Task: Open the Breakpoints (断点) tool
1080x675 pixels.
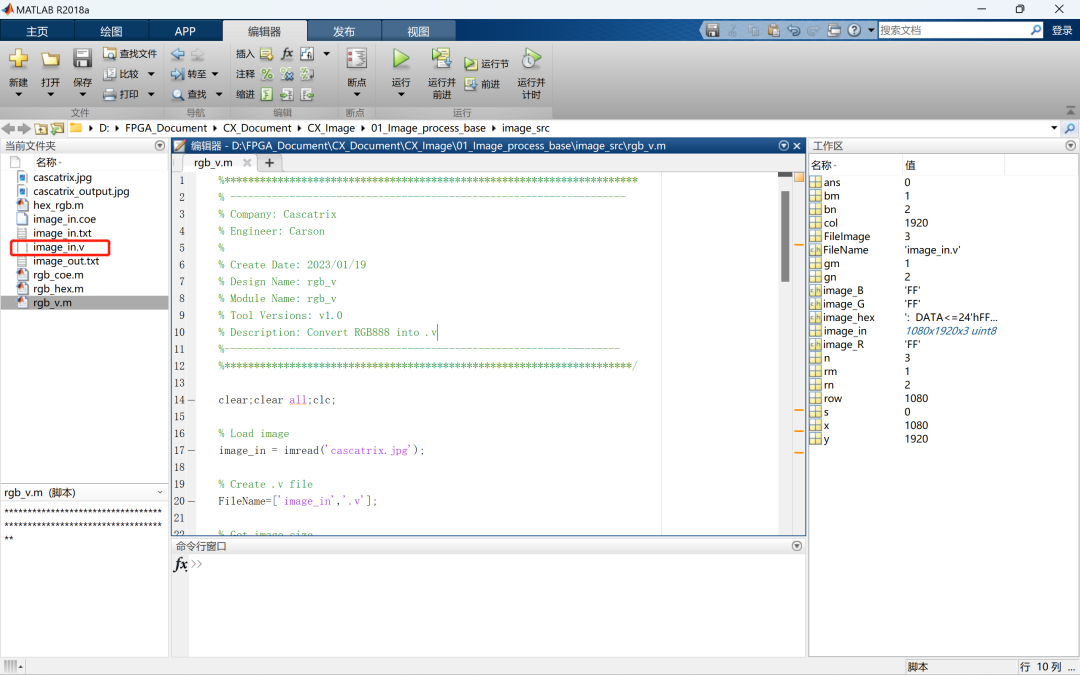Action: coord(356,60)
